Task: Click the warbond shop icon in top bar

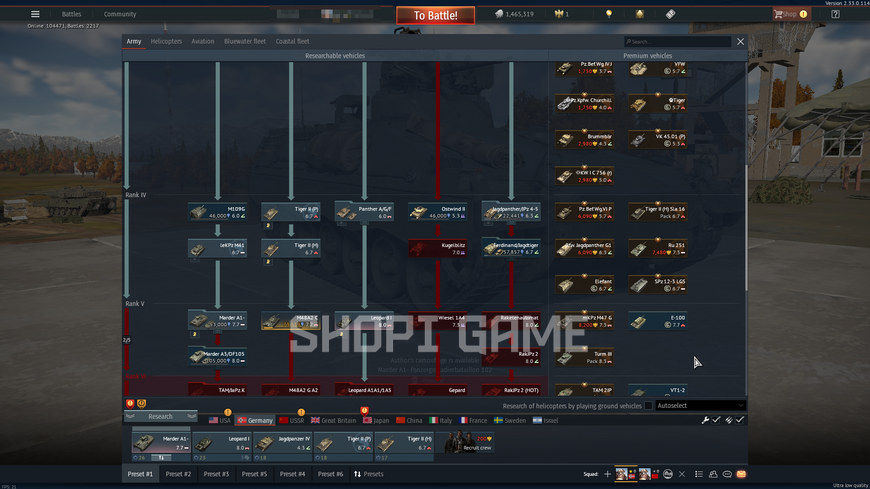Action: tap(640, 14)
